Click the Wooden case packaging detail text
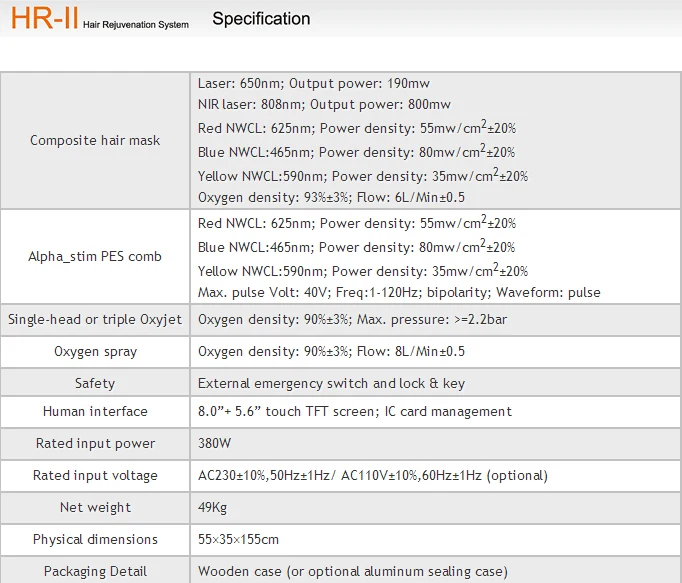Image resolution: width=682 pixels, height=583 pixels. pyautogui.click(x=353, y=571)
